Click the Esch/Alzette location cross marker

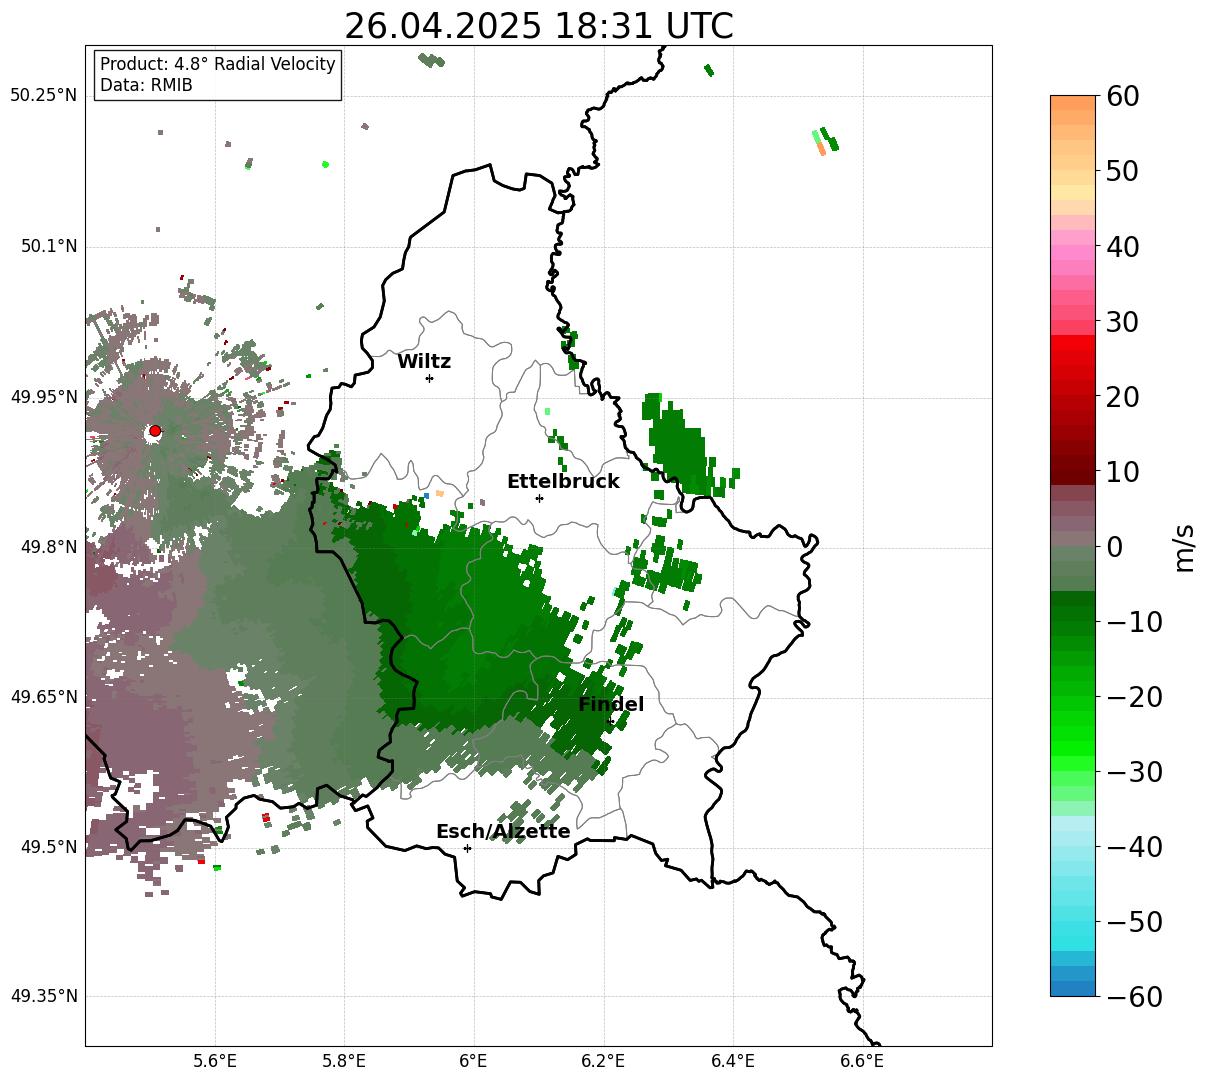(467, 848)
